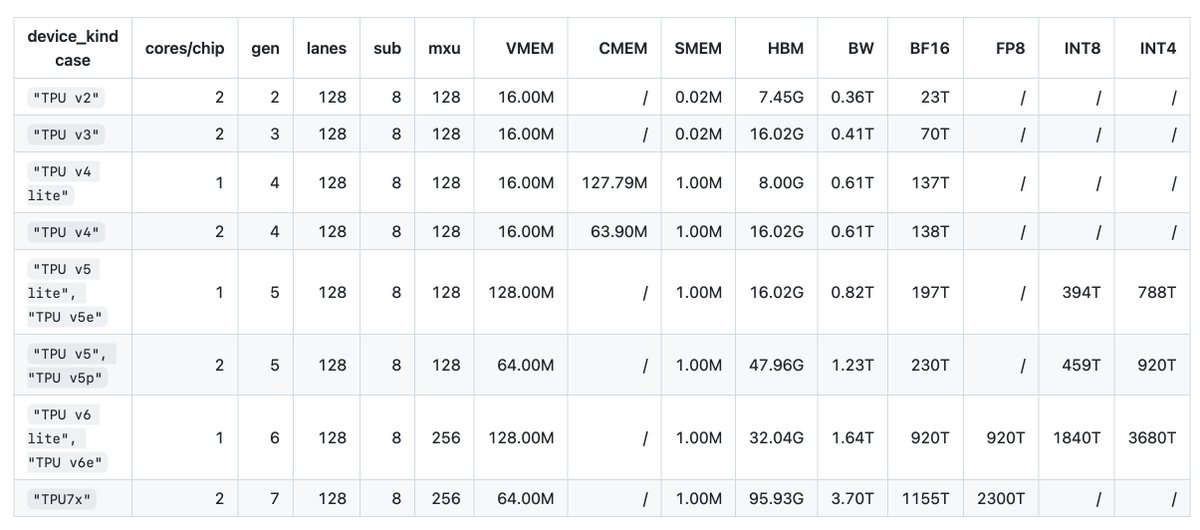Image resolution: width=1200 pixels, height=530 pixels.
Task: Click CMEM value "127.79M"
Action: click(x=614, y=182)
